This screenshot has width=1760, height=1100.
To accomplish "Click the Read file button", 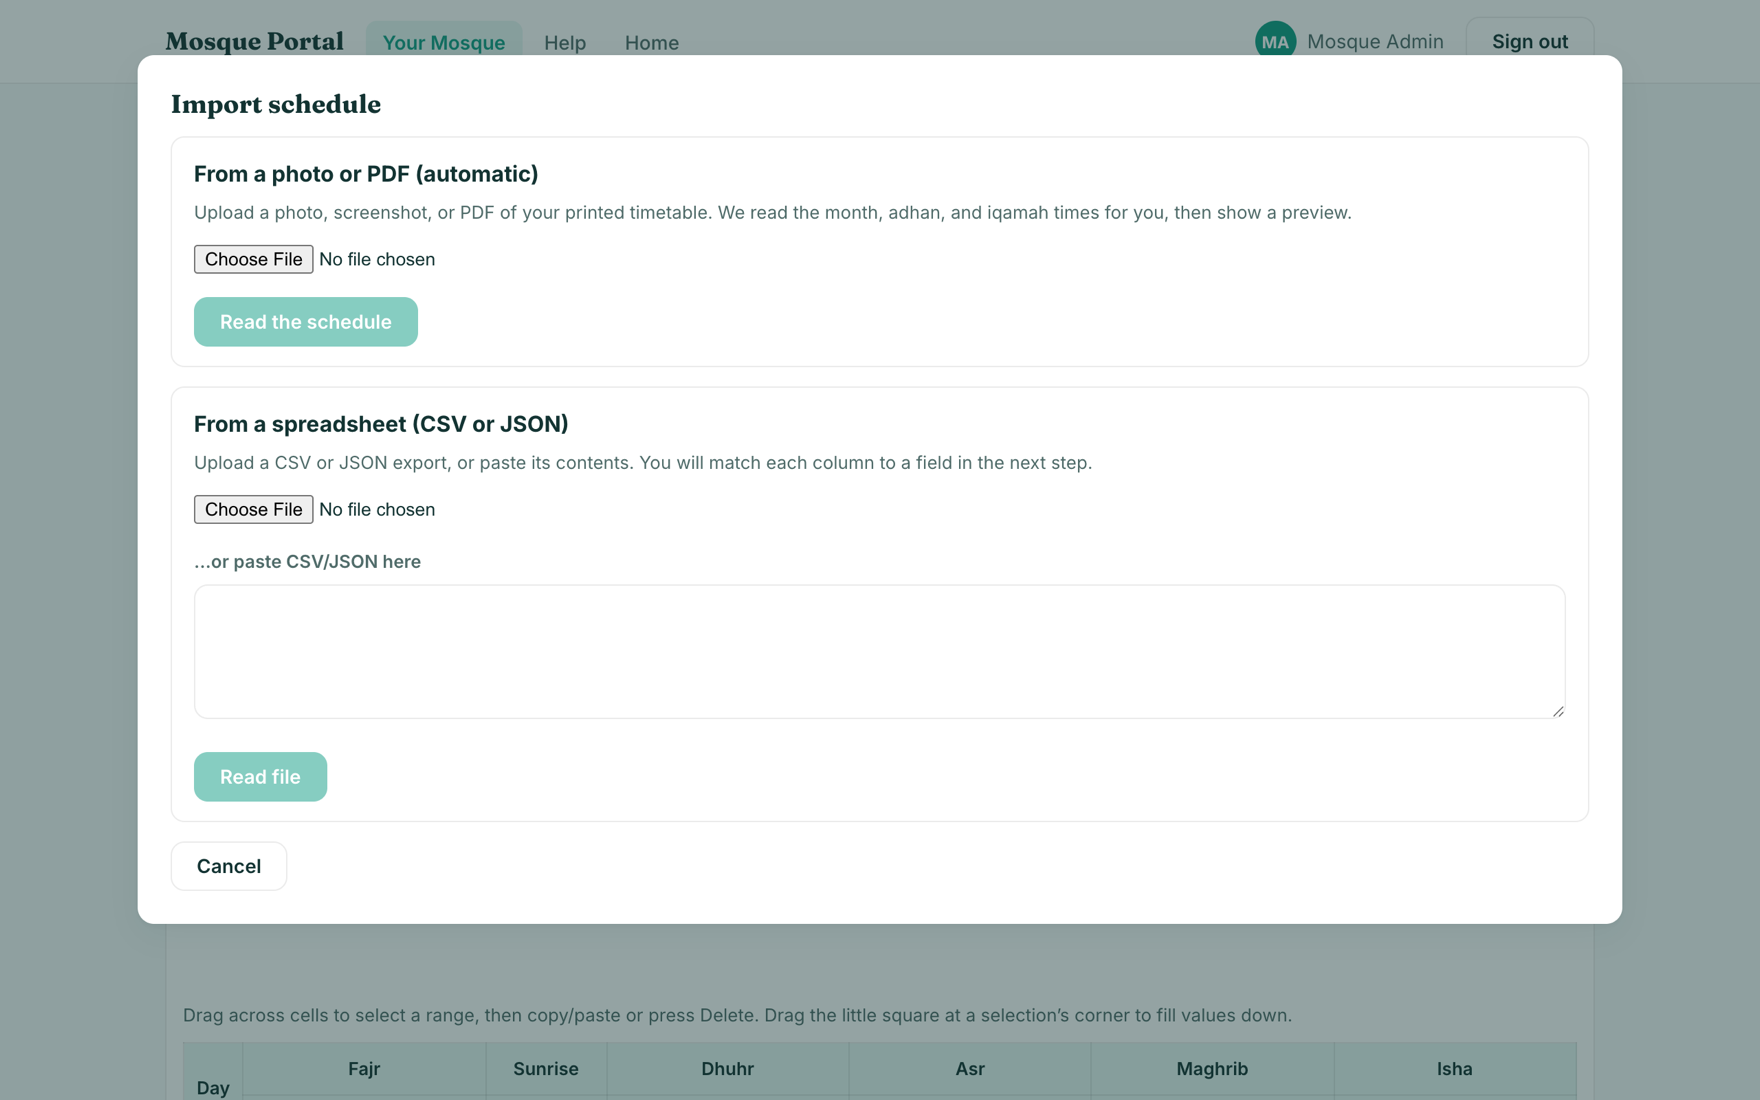I will (260, 777).
